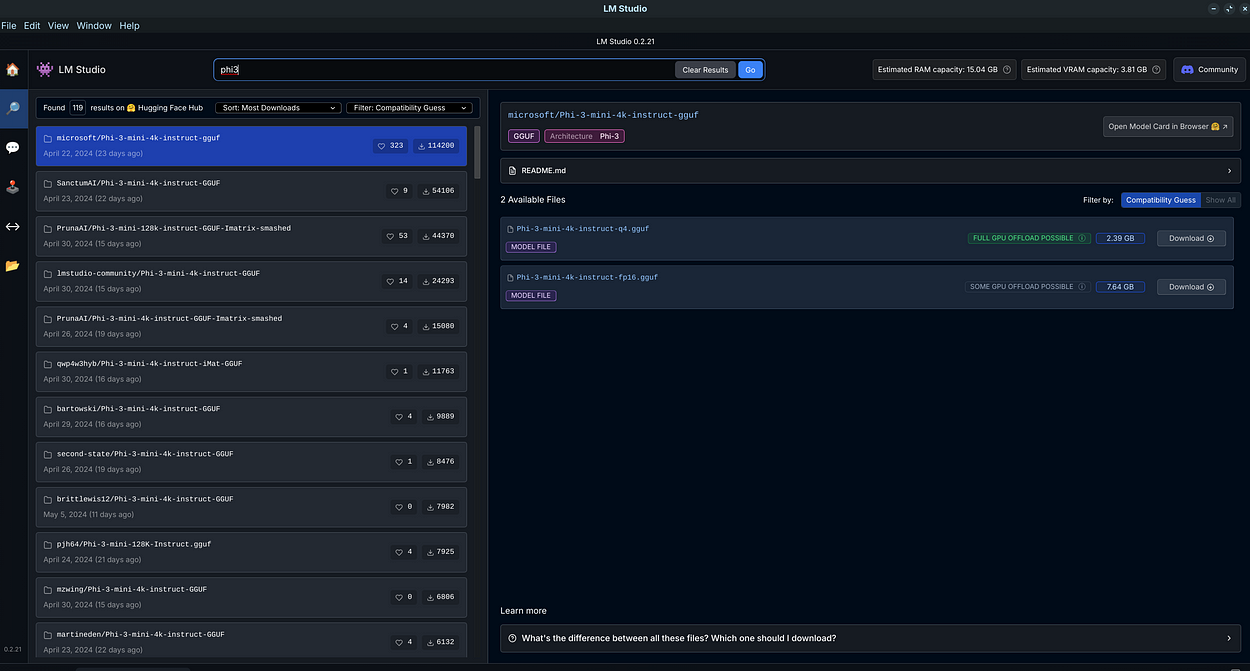Open the Edit menu
Viewport: 1250px width, 671px height.
pos(32,25)
